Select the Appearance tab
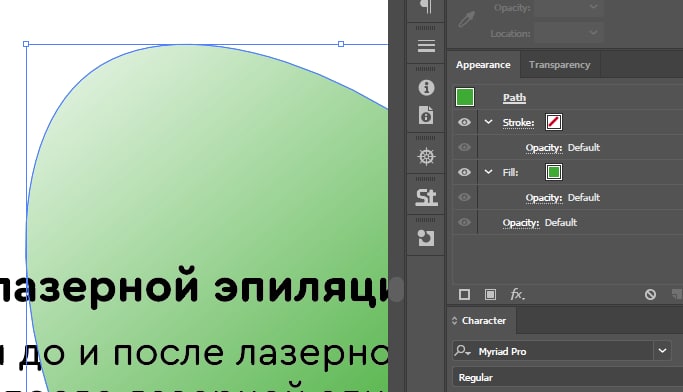The image size is (683, 392). point(483,64)
